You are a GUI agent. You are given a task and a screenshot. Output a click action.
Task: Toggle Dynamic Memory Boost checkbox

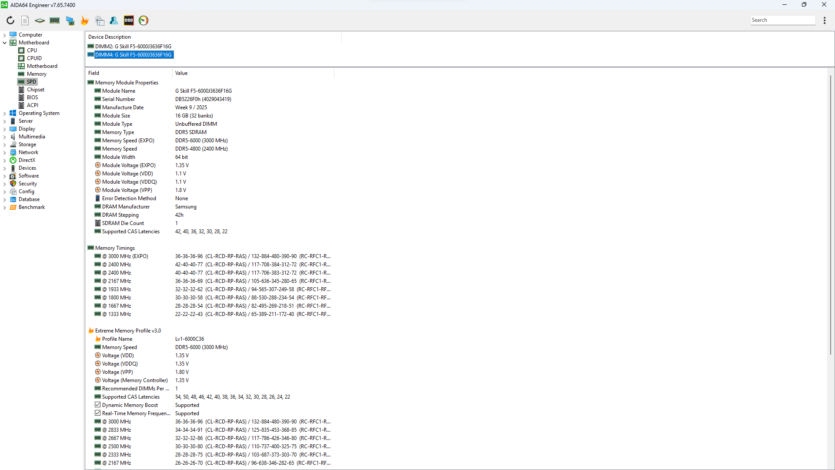tap(97, 405)
